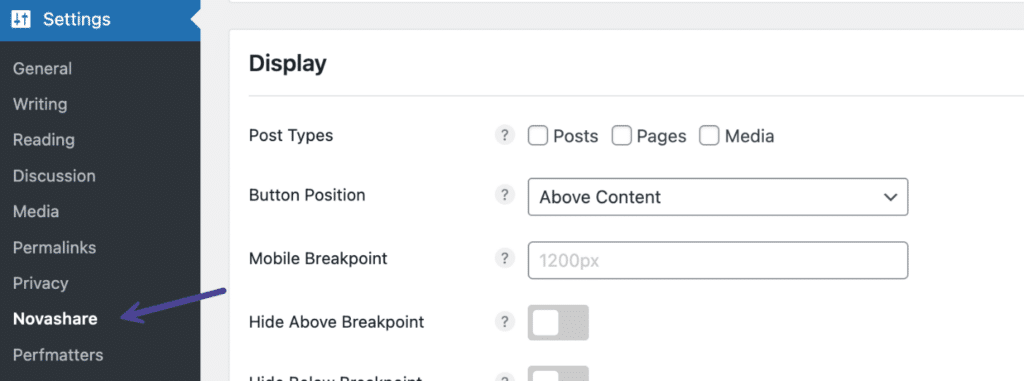Click the Settings sliders icon in sidebar
Viewport: 1024px width, 381px height.
(x=22, y=20)
